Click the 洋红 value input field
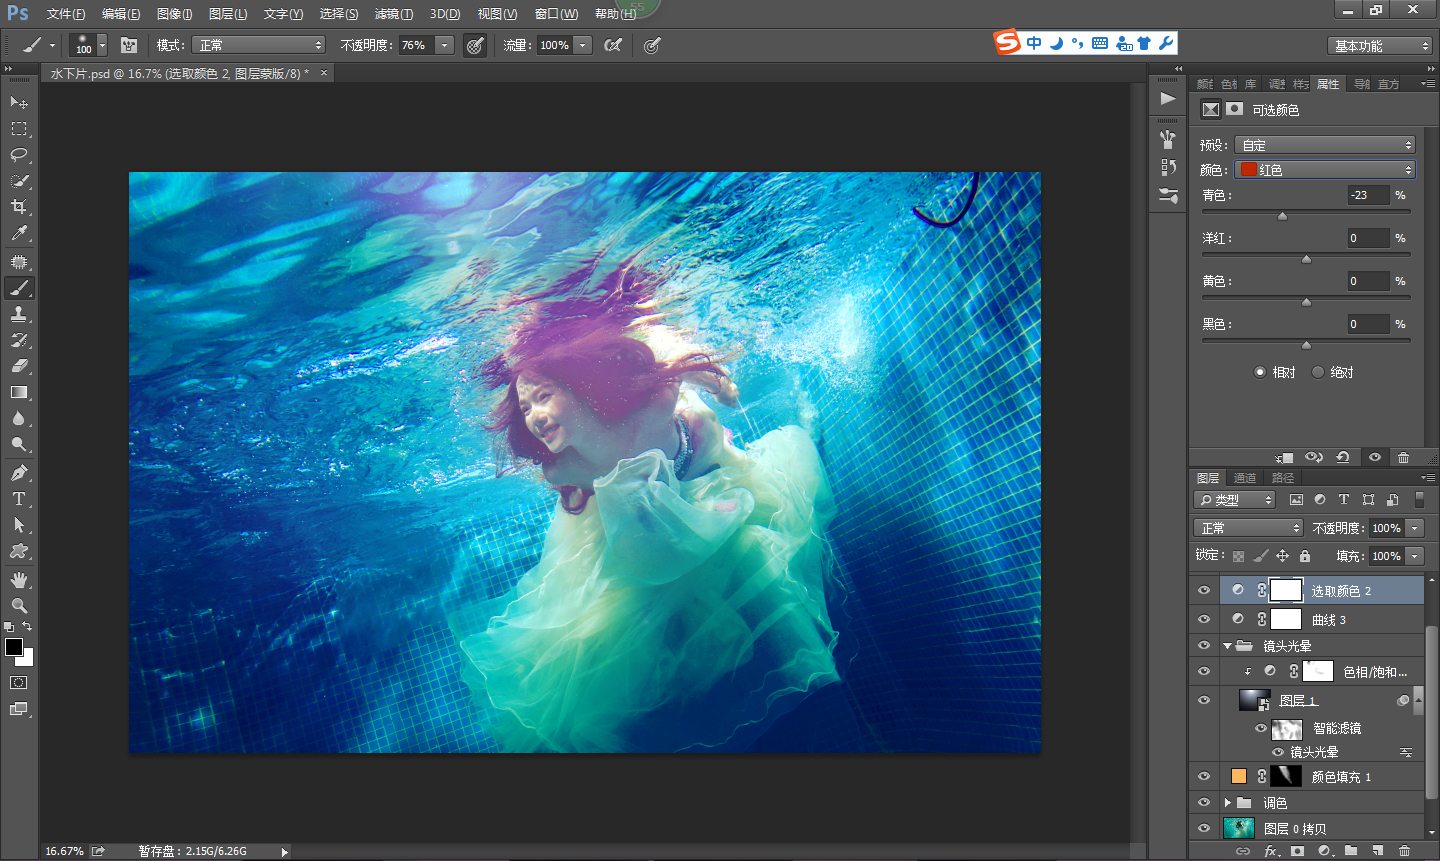The height and width of the screenshot is (861, 1440). (x=1367, y=238)
